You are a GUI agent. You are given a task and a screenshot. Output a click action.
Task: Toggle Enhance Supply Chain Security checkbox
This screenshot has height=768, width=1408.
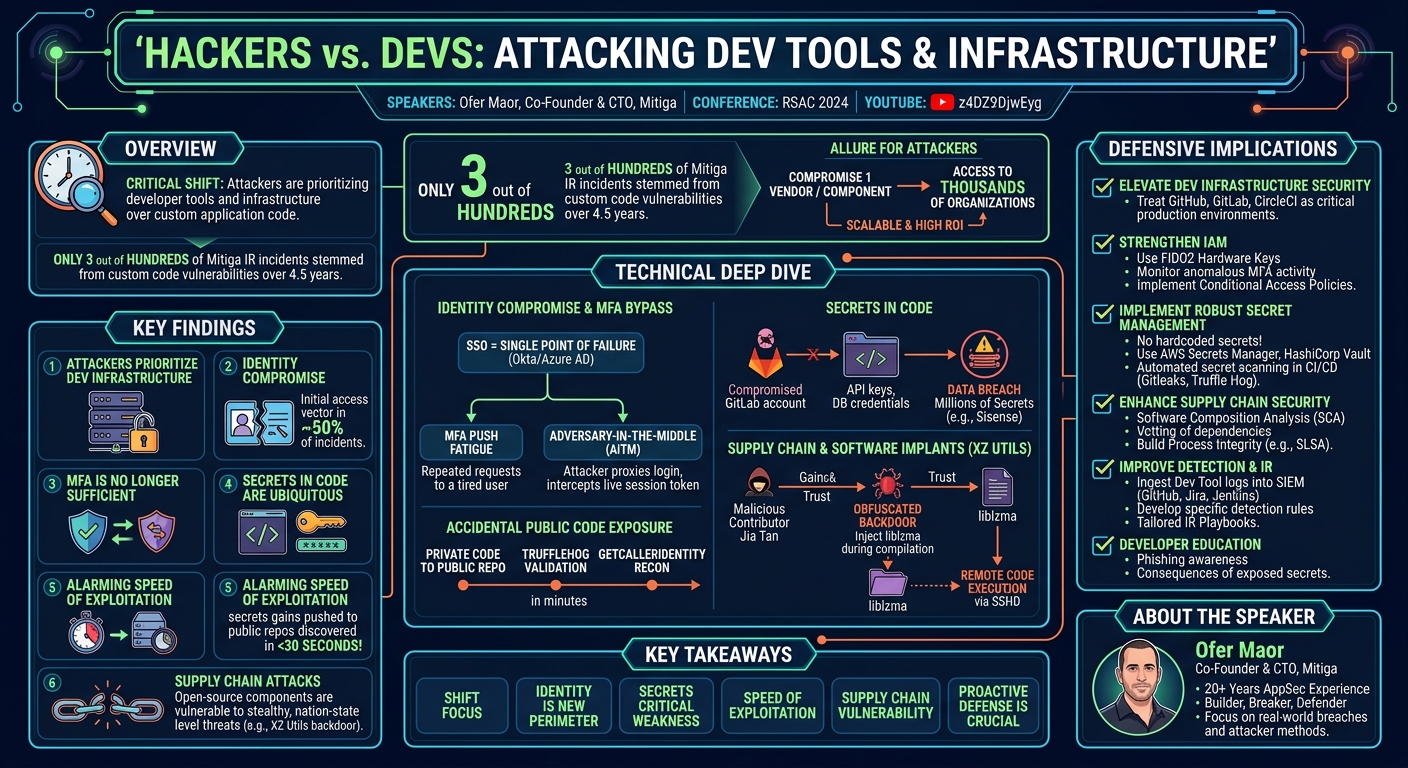click(x=1103, y=402)
